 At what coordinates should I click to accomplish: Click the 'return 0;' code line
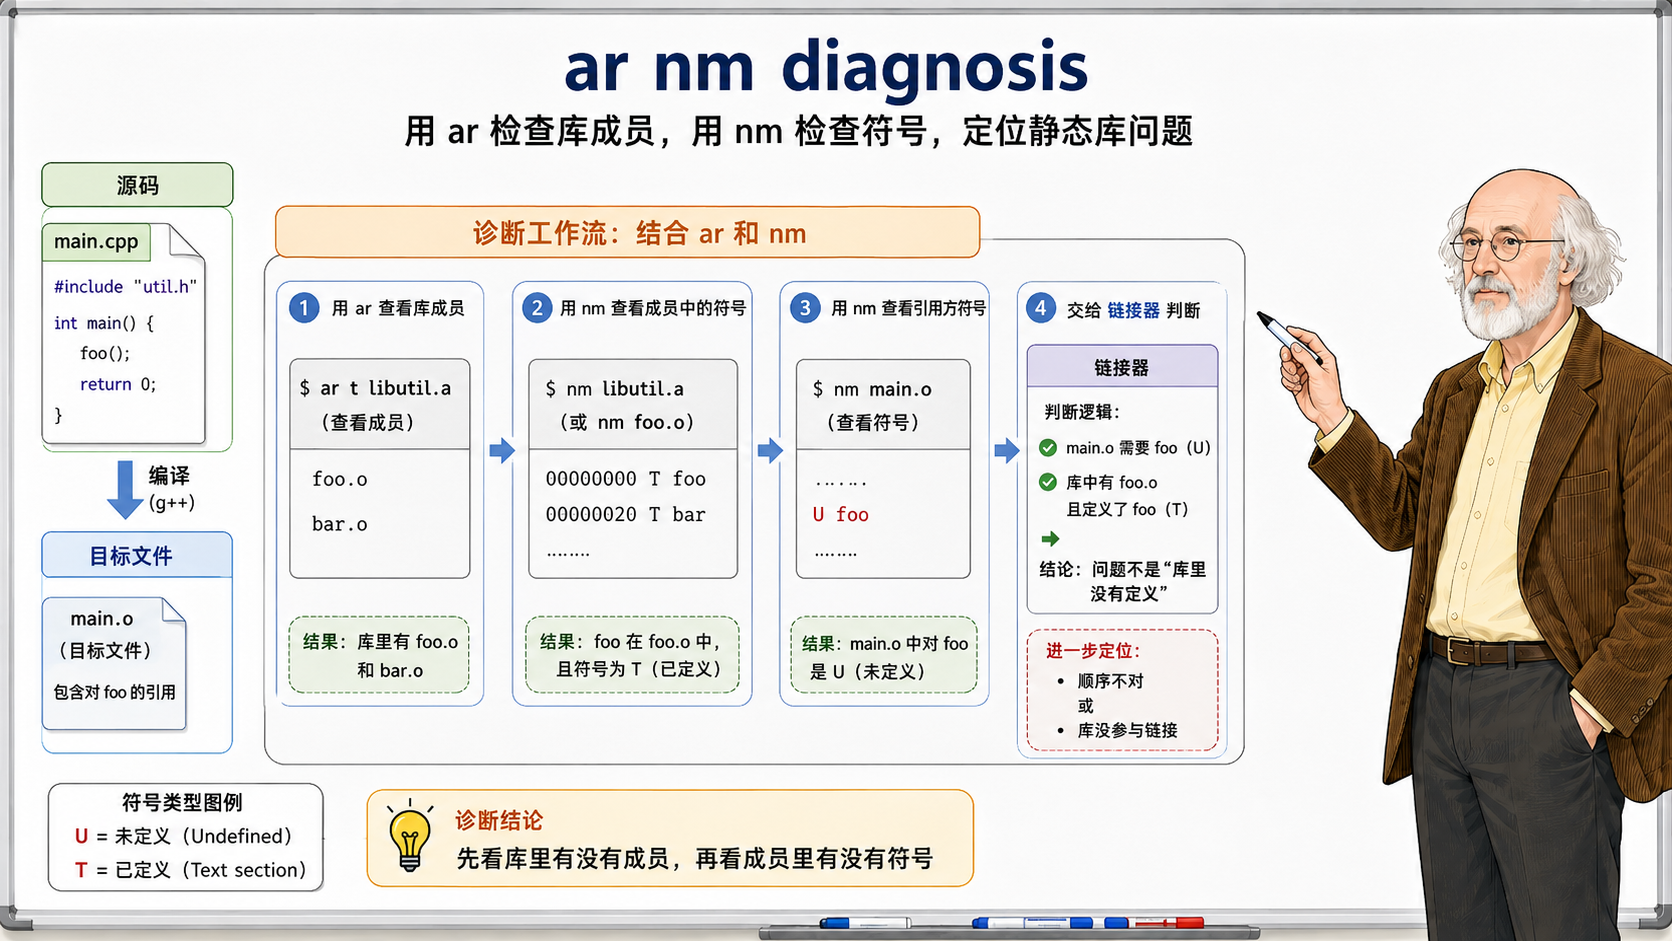pyautogui.click(x=118, y=384)
